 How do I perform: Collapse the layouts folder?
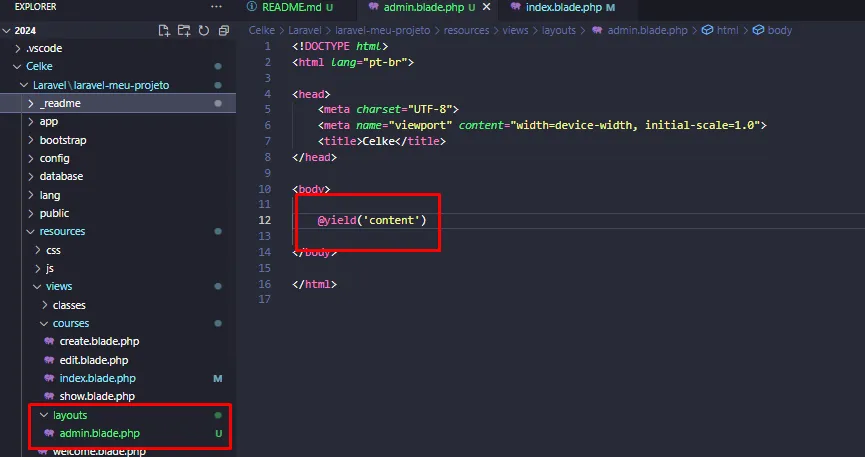click(69, 415)
